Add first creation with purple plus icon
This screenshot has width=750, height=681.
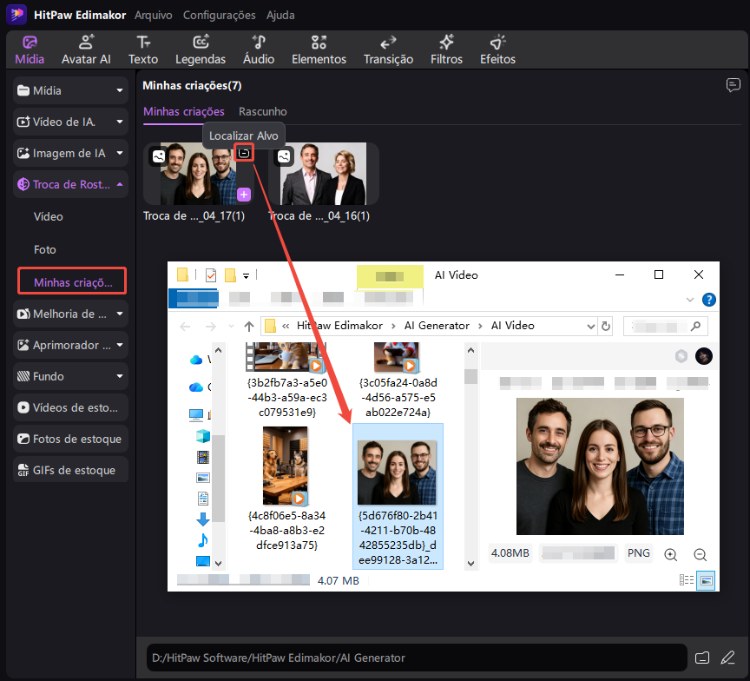[244, 195]
